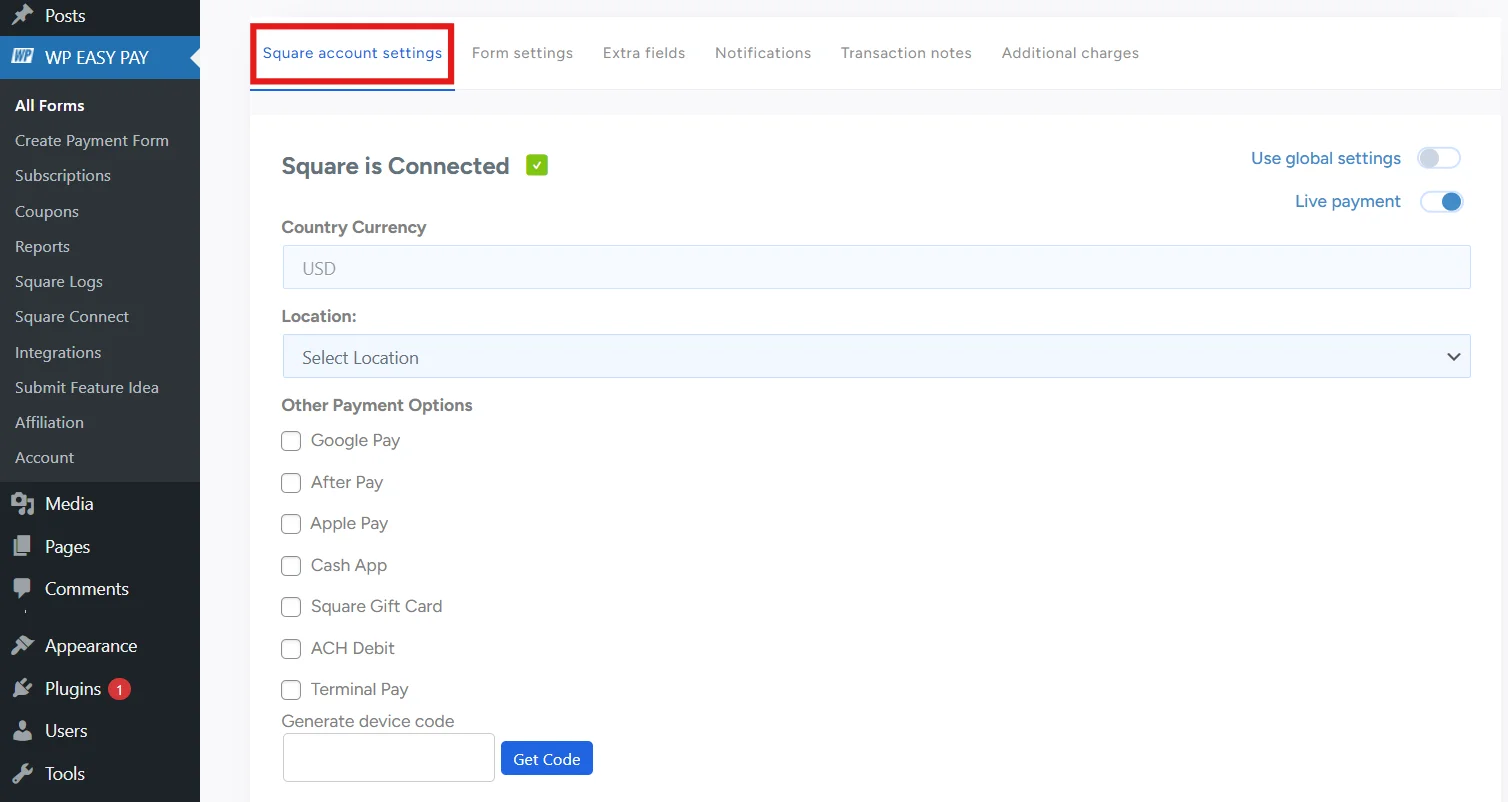Click the Media icon in sidebar
The image size is (1508, 802).
coord(22,504)
